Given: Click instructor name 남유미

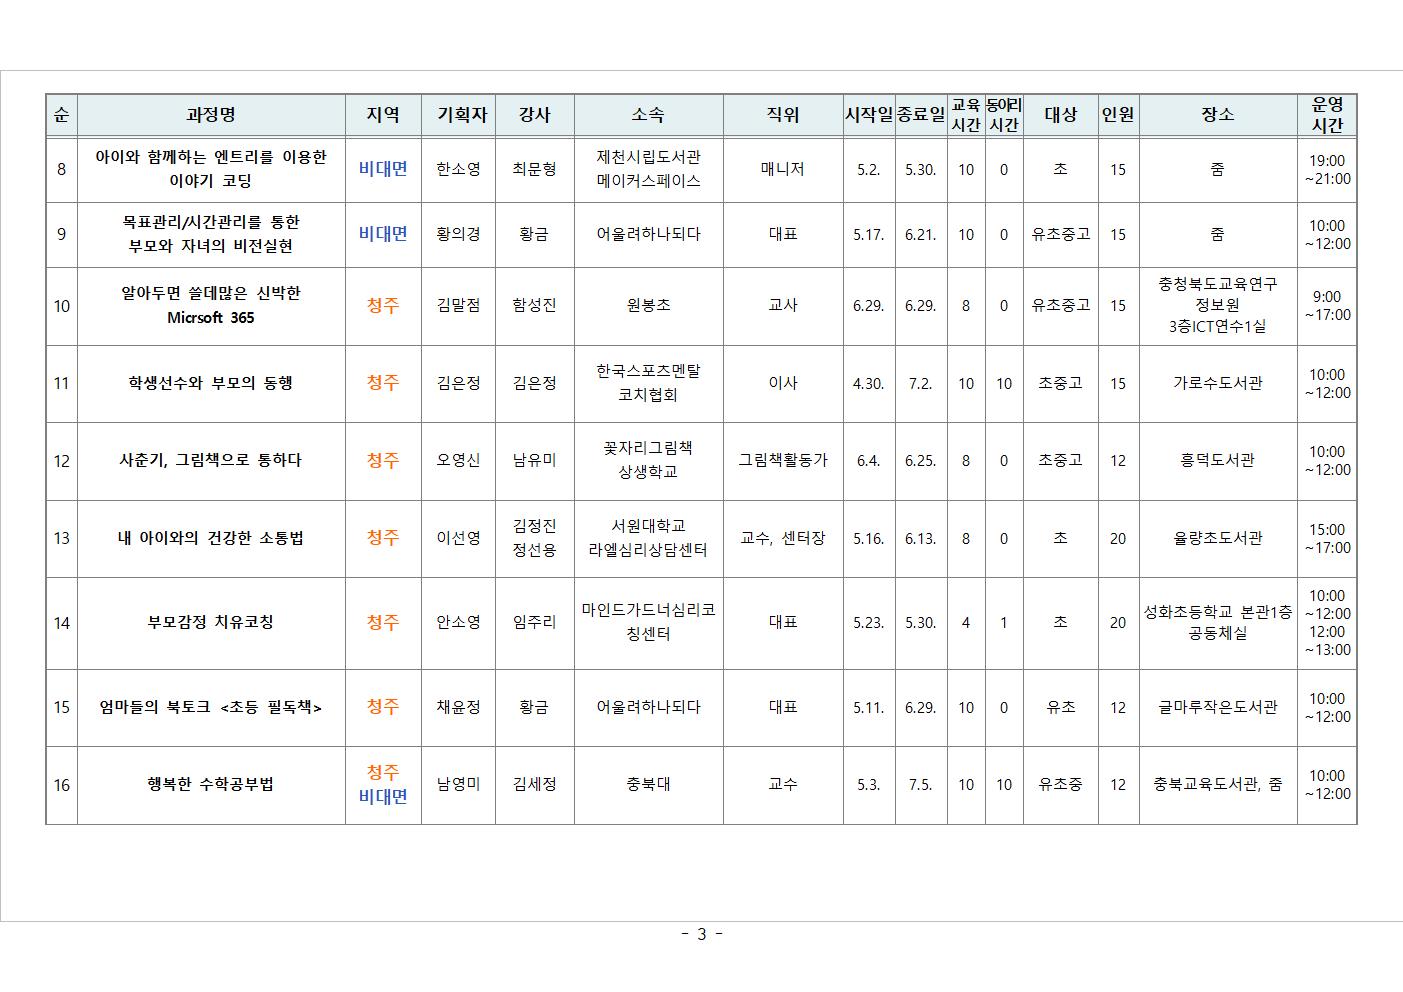Looking at the screenshot, I should tap(534, 460).
